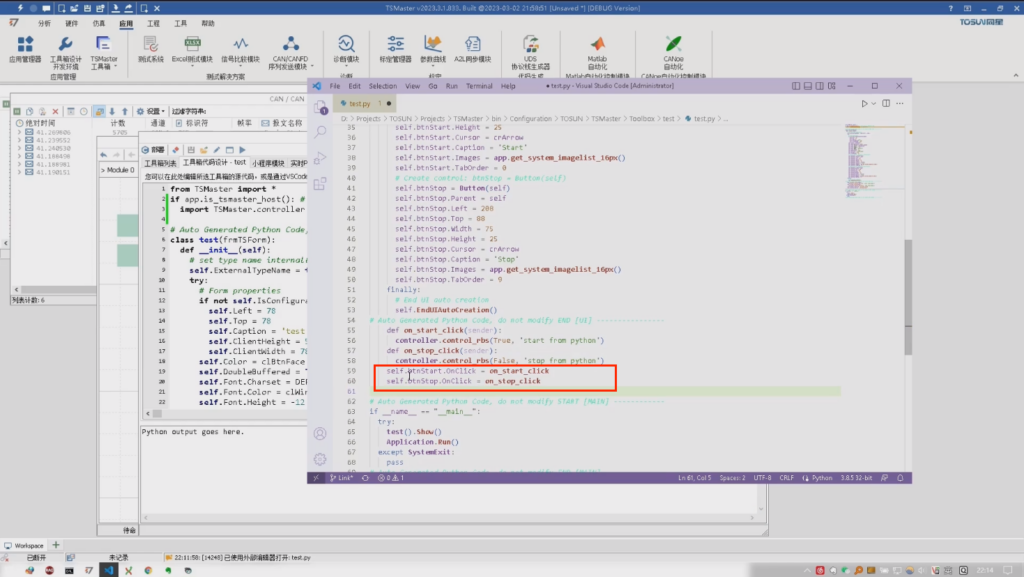This screenshot has width=1024, height=577.
Task: Launch the Excel测试模块 in the ribbon
Action: point(193,48)
